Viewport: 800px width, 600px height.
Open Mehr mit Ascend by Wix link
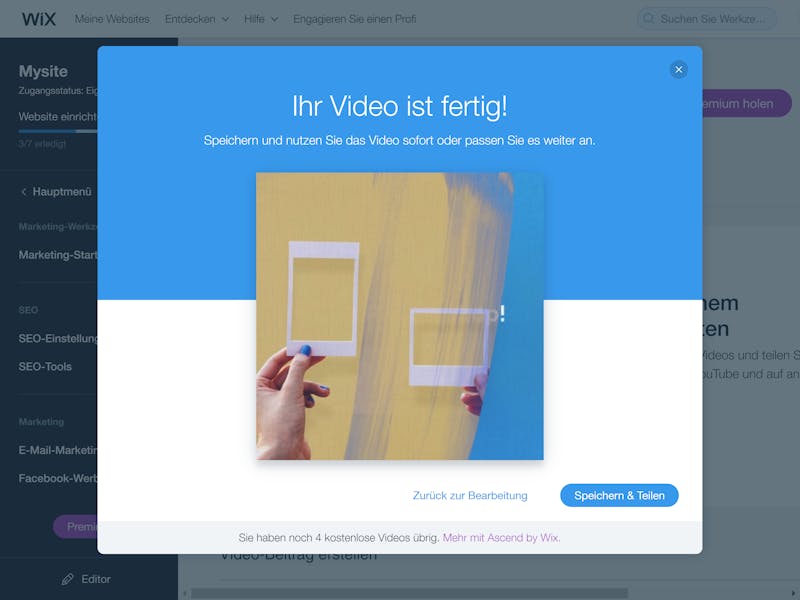pos(501,538)
